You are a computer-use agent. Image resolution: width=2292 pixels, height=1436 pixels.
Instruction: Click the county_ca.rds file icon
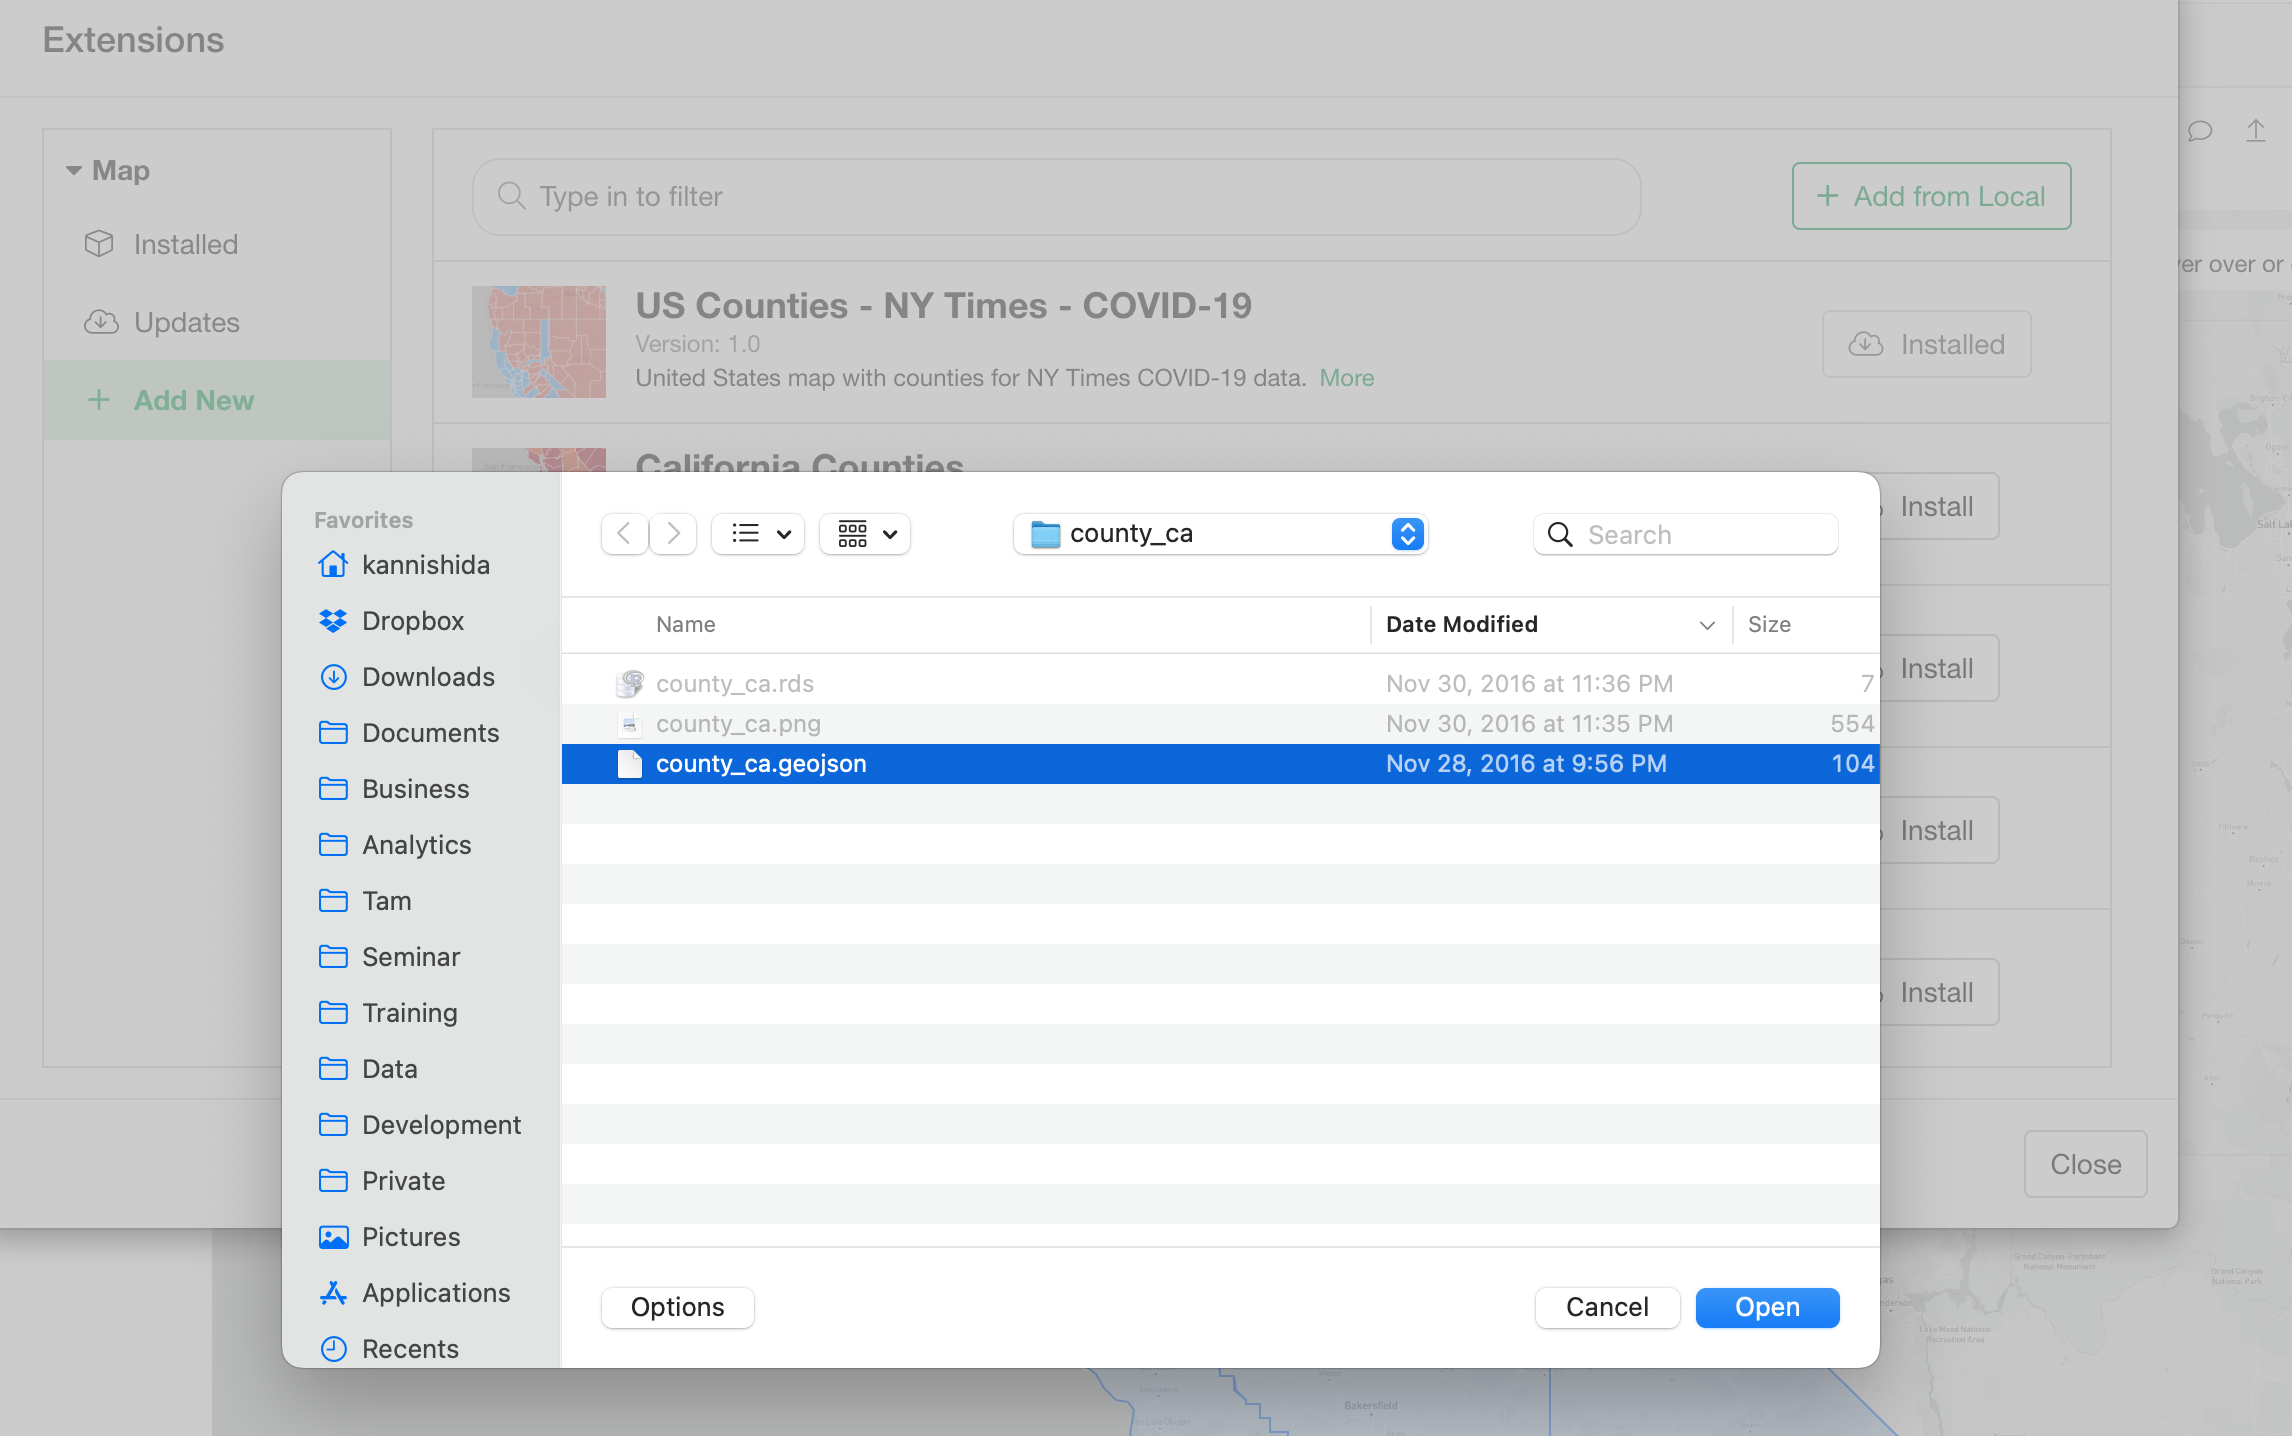coord(630,684)
